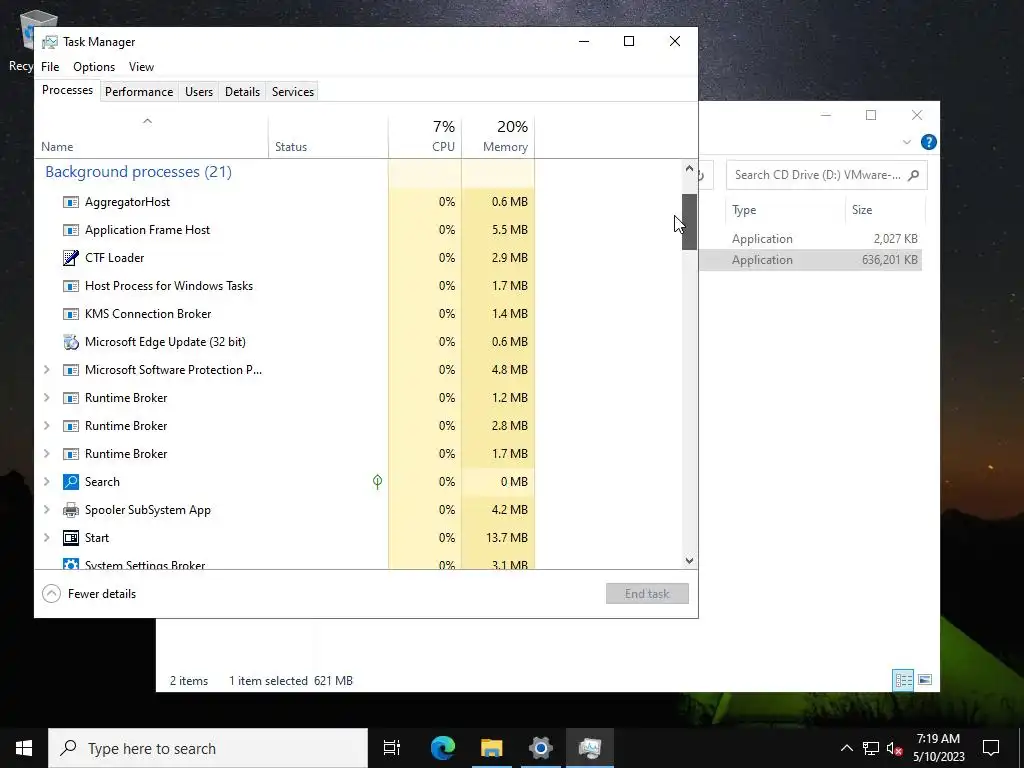The image size is (1024, 768).
Task: Click the muted volume tray icon
Action: [894, 748]
